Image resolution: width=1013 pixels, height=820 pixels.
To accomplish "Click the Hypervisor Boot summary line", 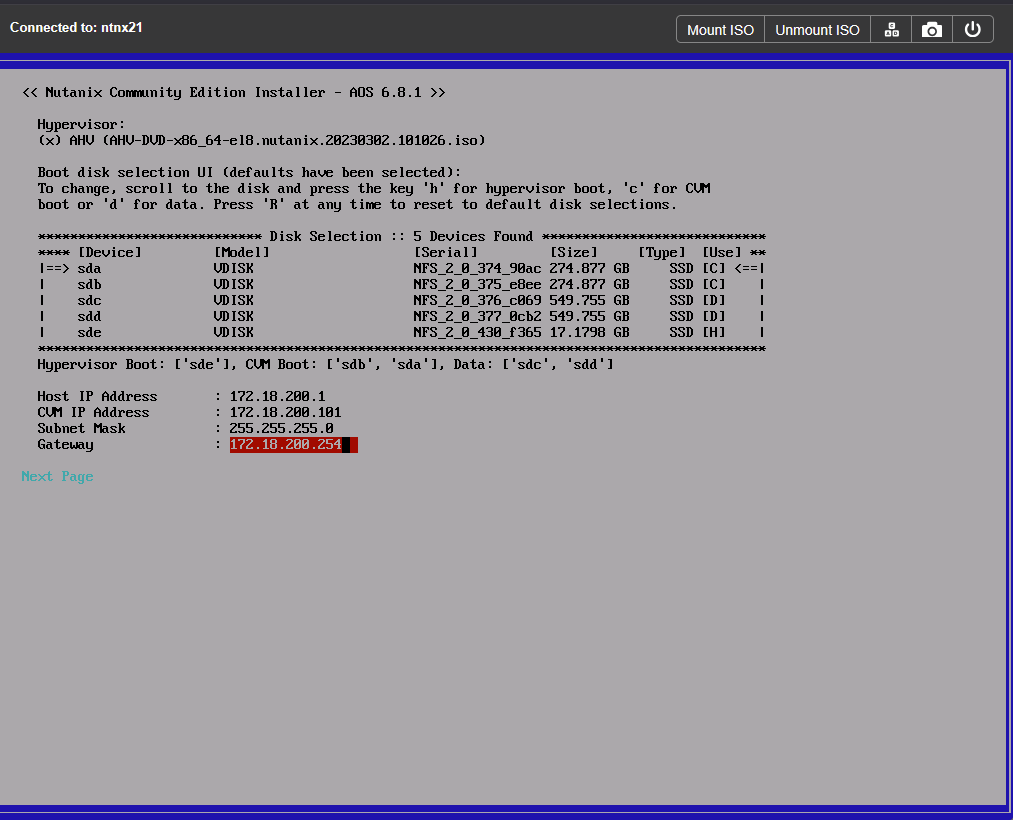I will coord(325,364).
